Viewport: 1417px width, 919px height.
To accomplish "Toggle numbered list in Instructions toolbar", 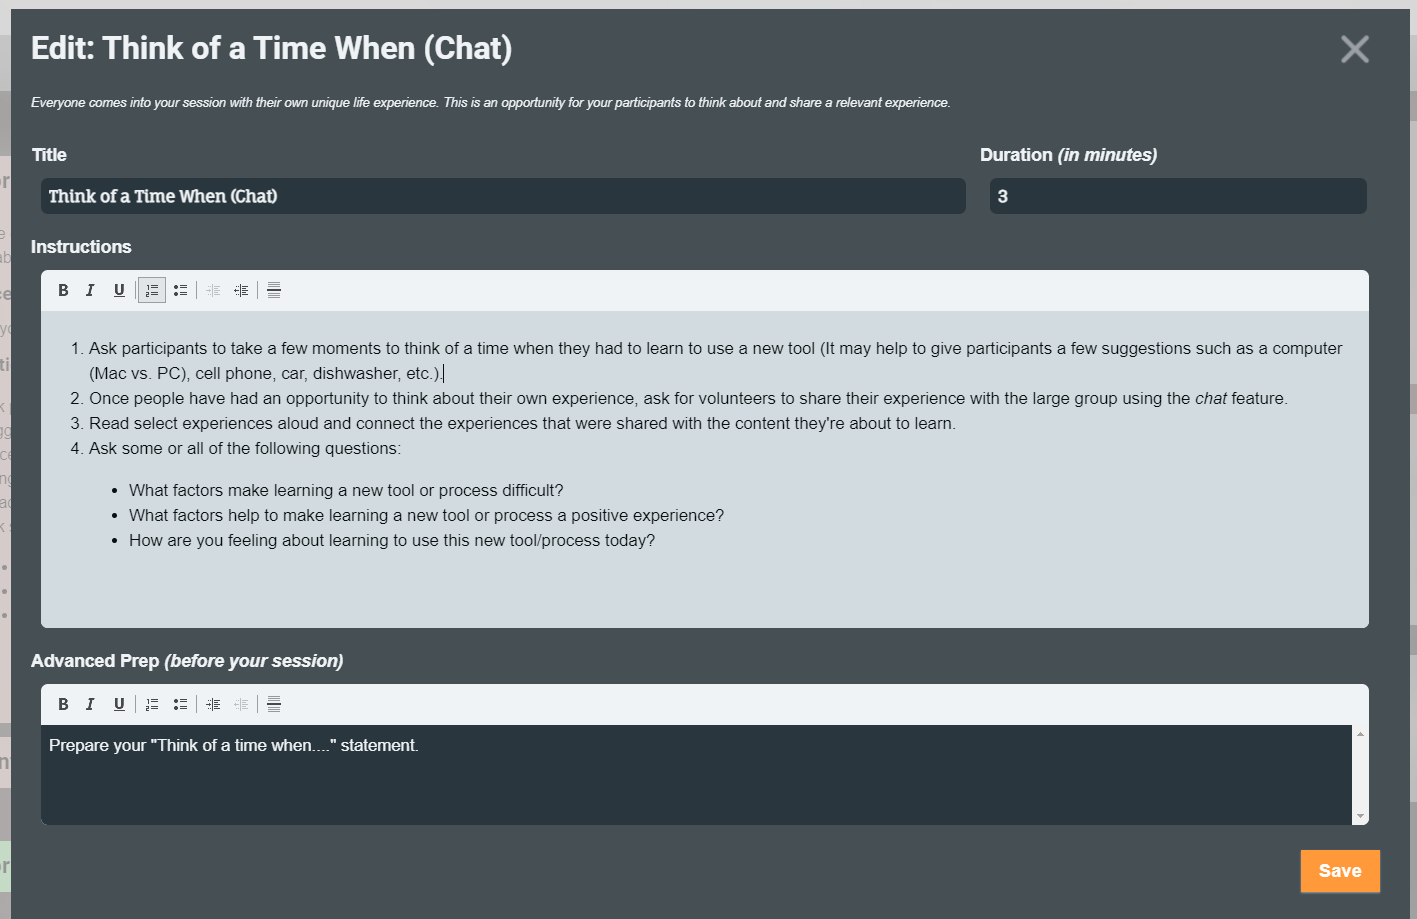I will click(152, 290).
